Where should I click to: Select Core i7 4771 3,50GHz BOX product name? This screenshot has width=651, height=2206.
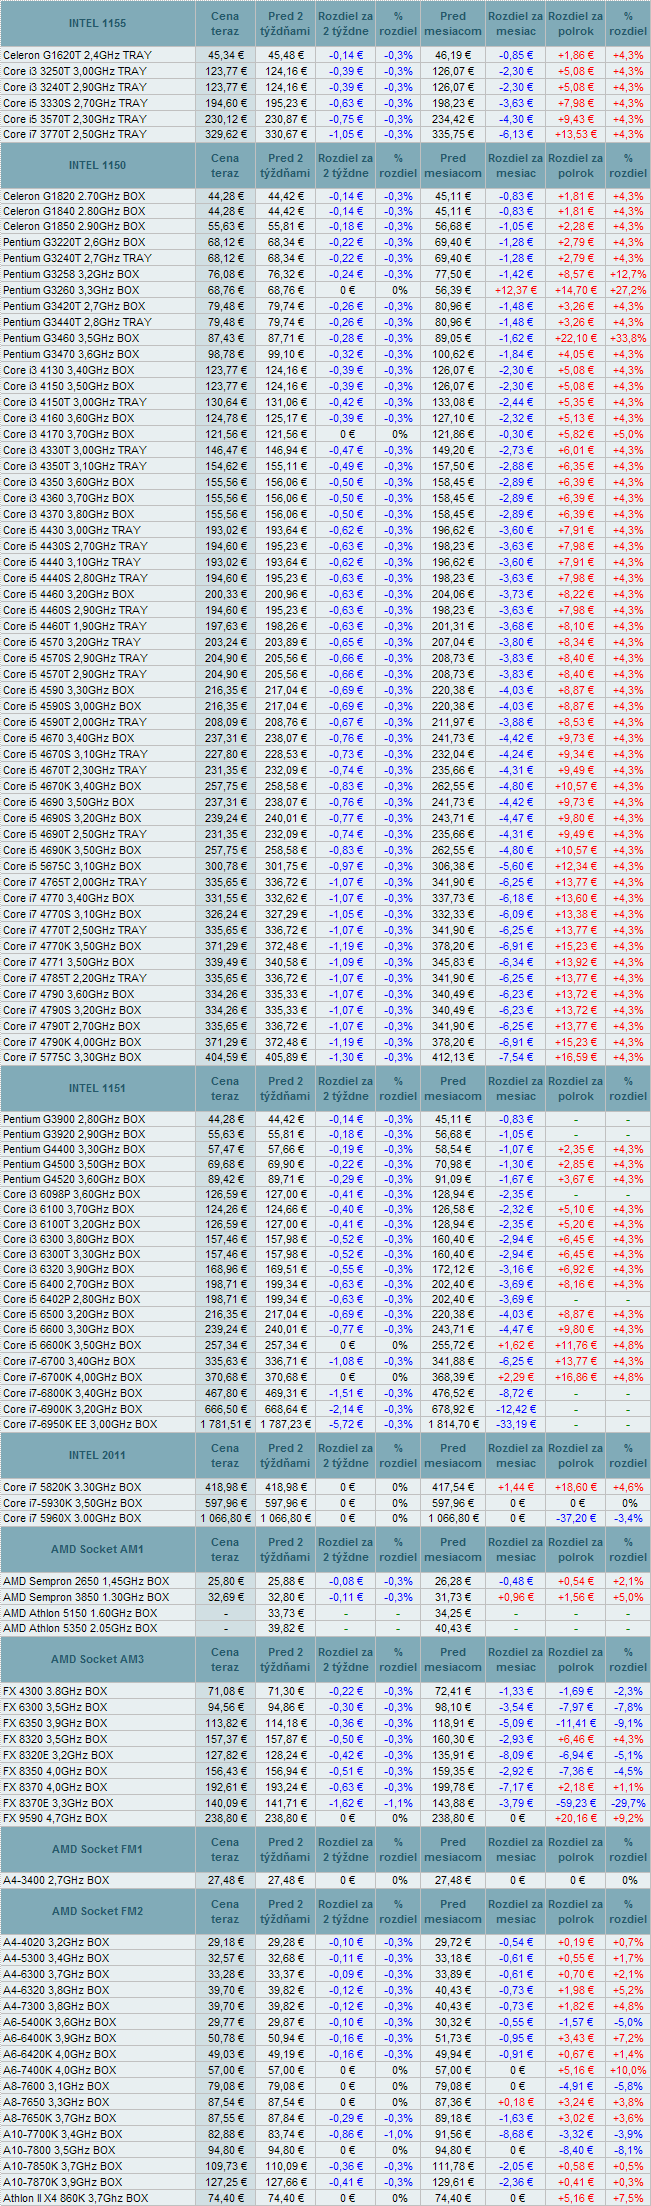click(68, 962)
